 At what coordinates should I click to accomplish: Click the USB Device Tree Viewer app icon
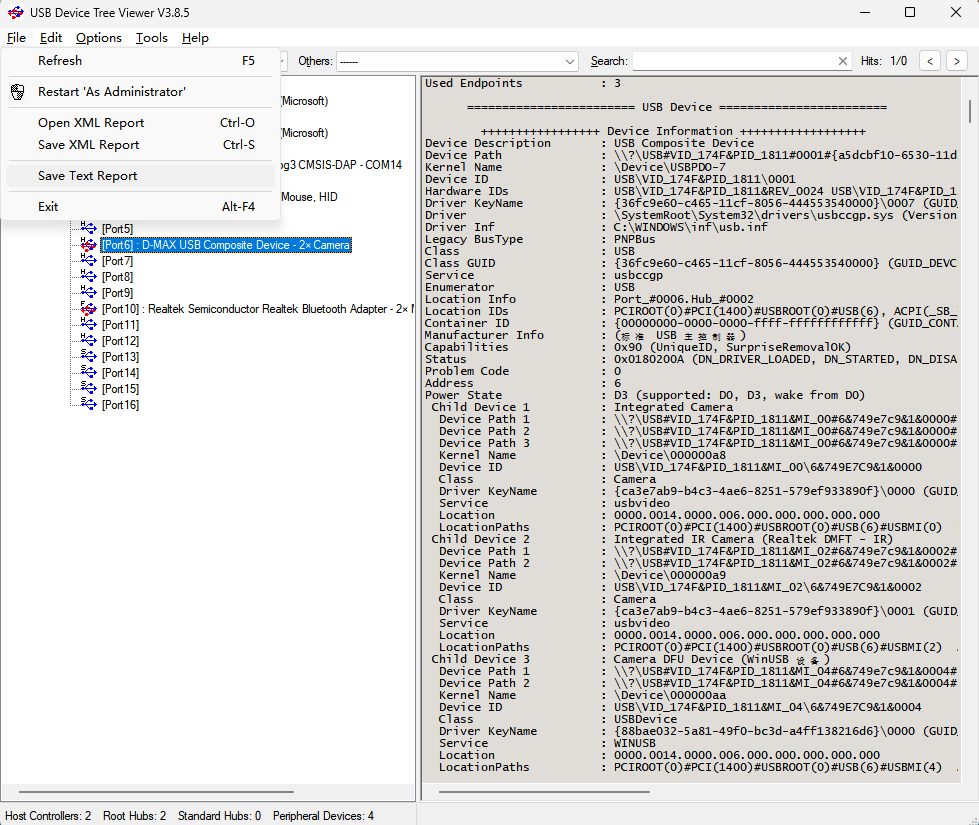pos(16,13)
